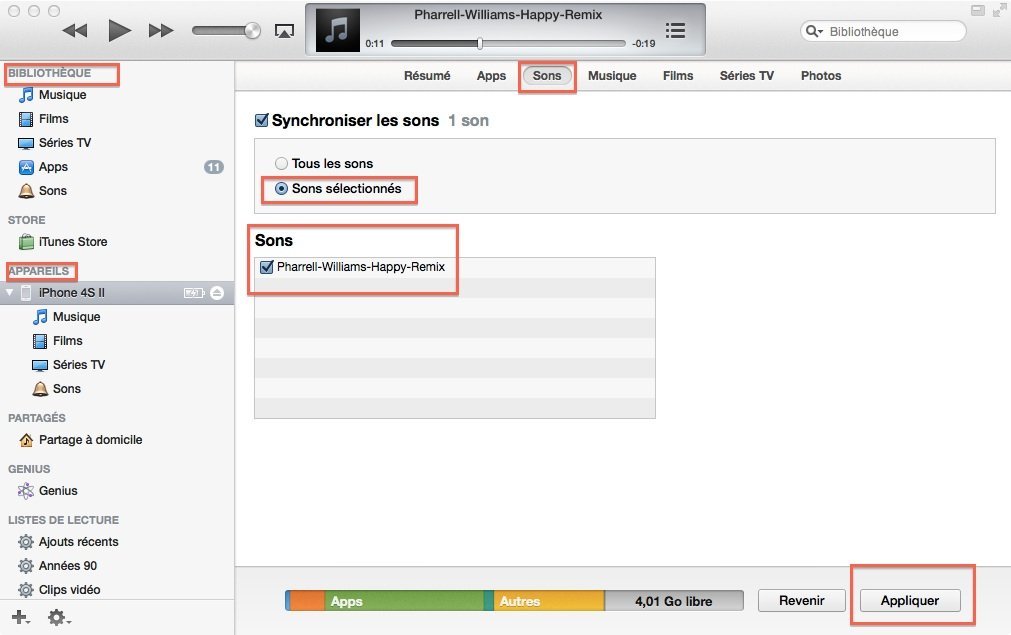Collapse the iPhone 4S II device tree
Viewport: 1011px width, 635px height.
[x=10, y=293]
